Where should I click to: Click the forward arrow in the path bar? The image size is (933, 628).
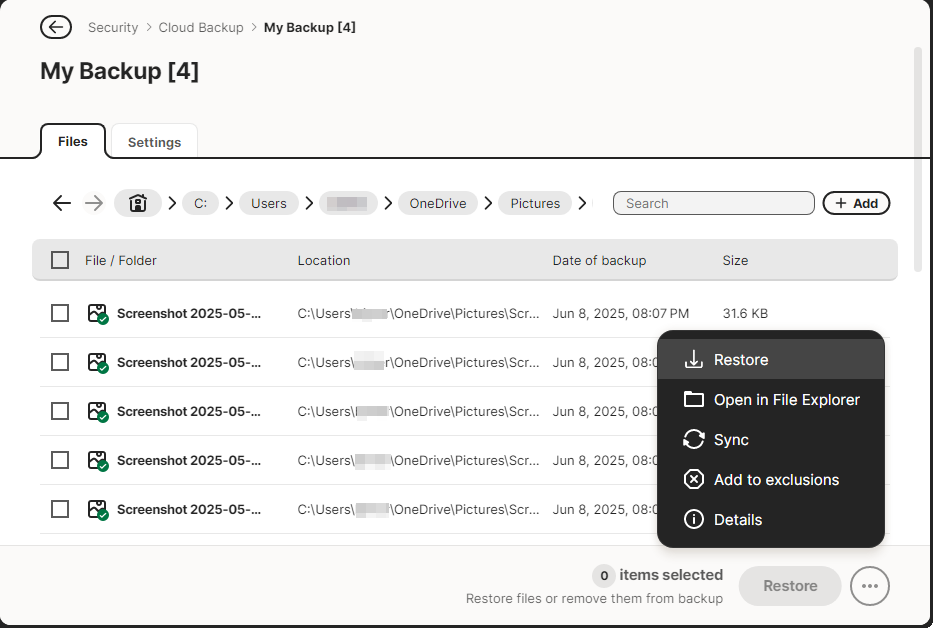(94, 203)
